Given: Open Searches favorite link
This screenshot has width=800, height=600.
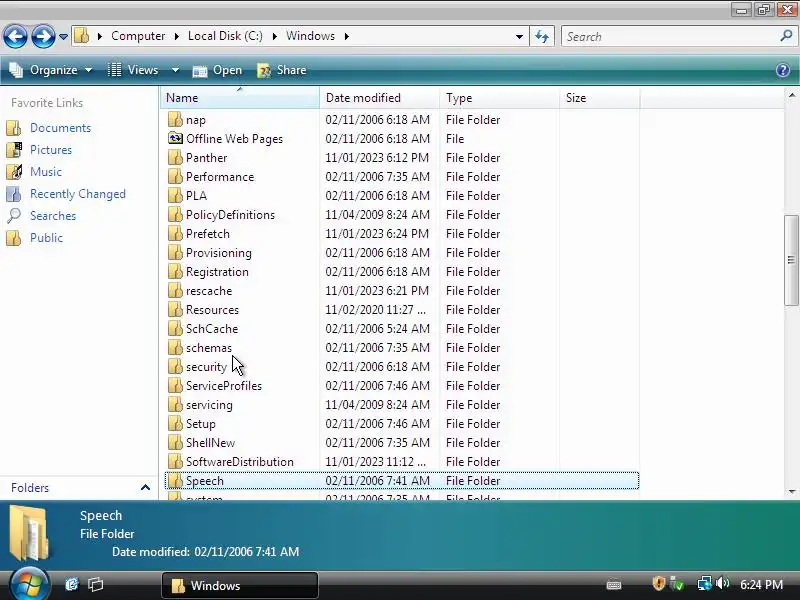Looking at the screenshot, I should pos(53,216).
